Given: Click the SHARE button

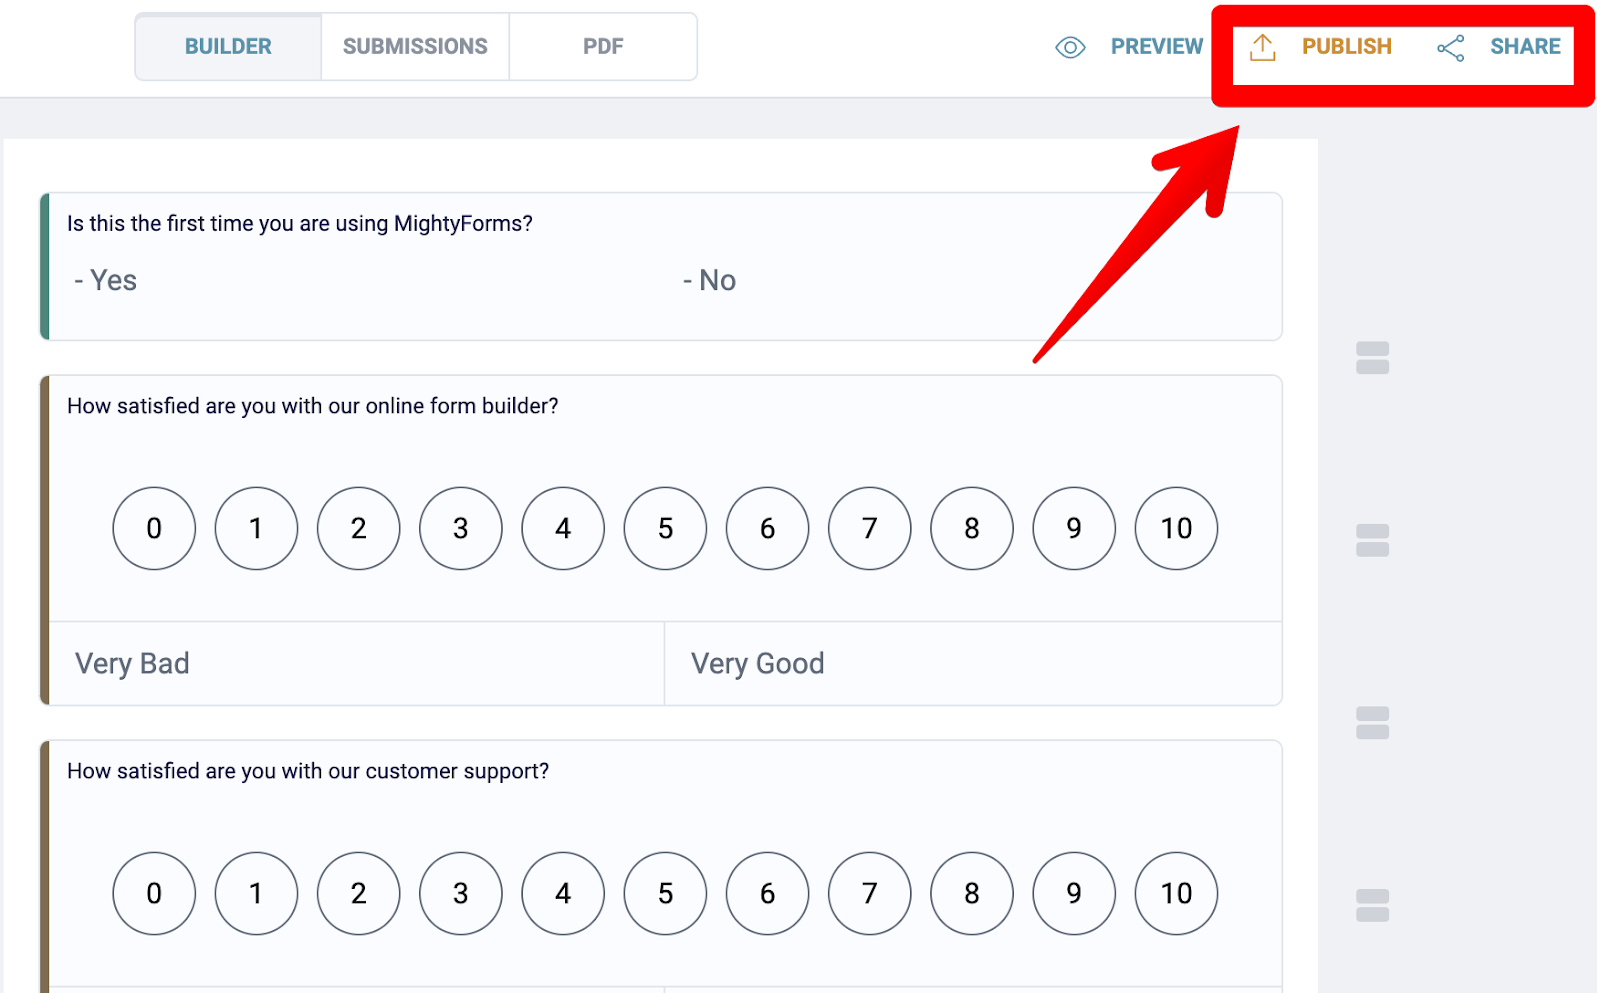Looking at the screenshot, I should click(1525, 46).
